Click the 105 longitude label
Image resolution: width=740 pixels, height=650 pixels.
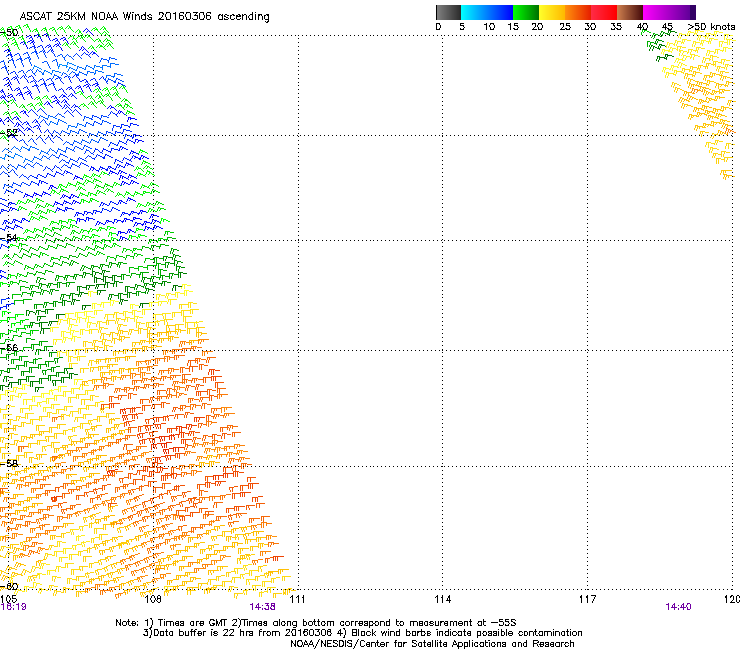[8, 599]
